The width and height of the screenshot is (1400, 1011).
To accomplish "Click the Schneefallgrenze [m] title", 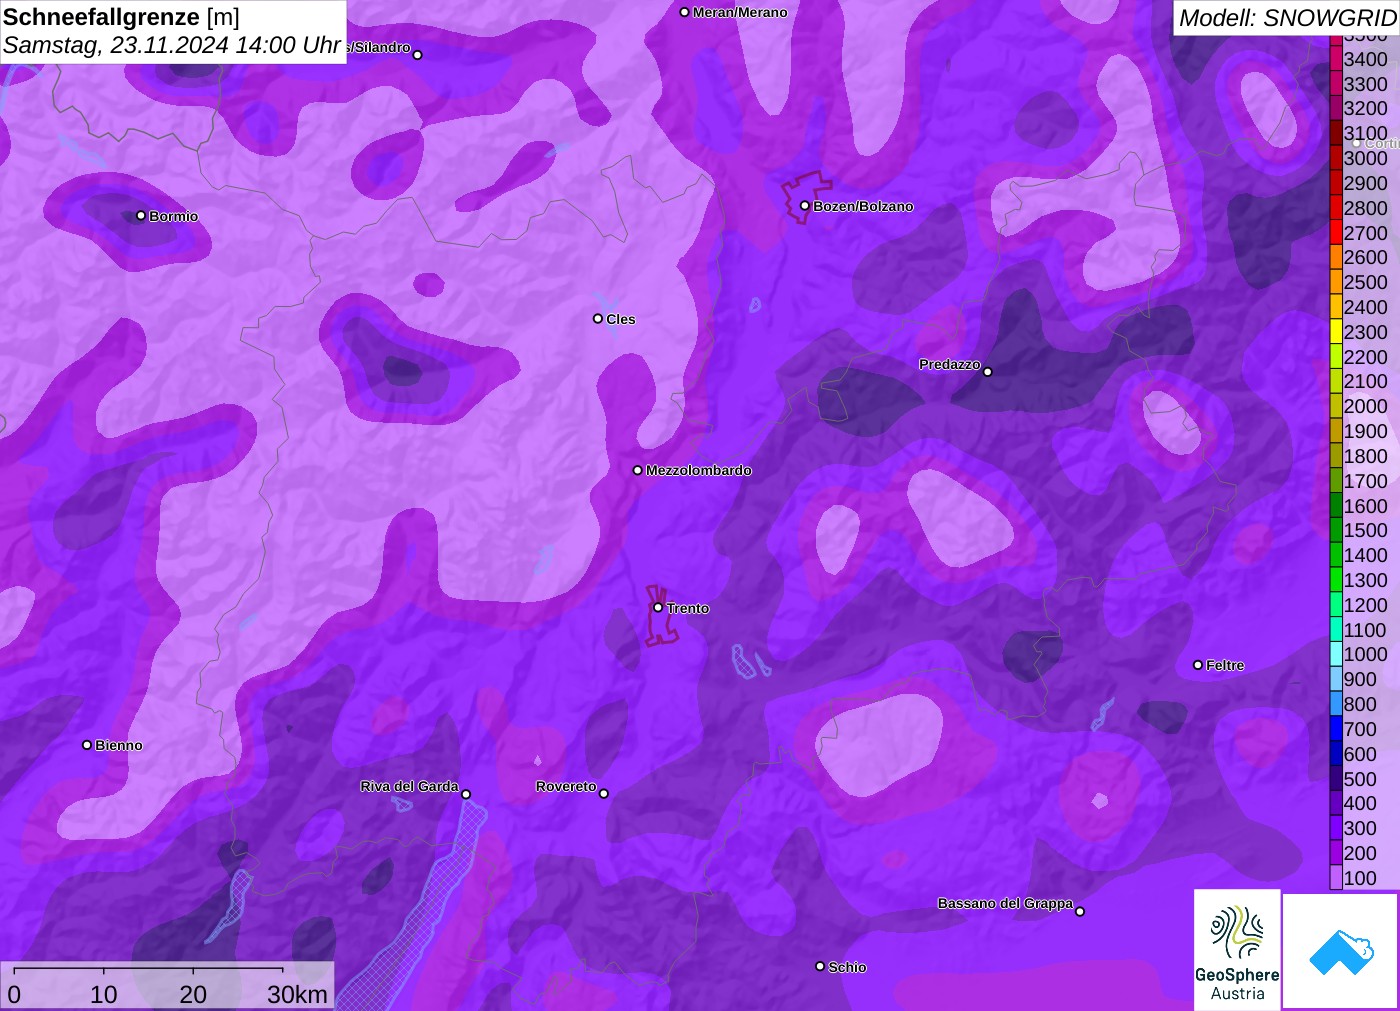I will point(121,17).
